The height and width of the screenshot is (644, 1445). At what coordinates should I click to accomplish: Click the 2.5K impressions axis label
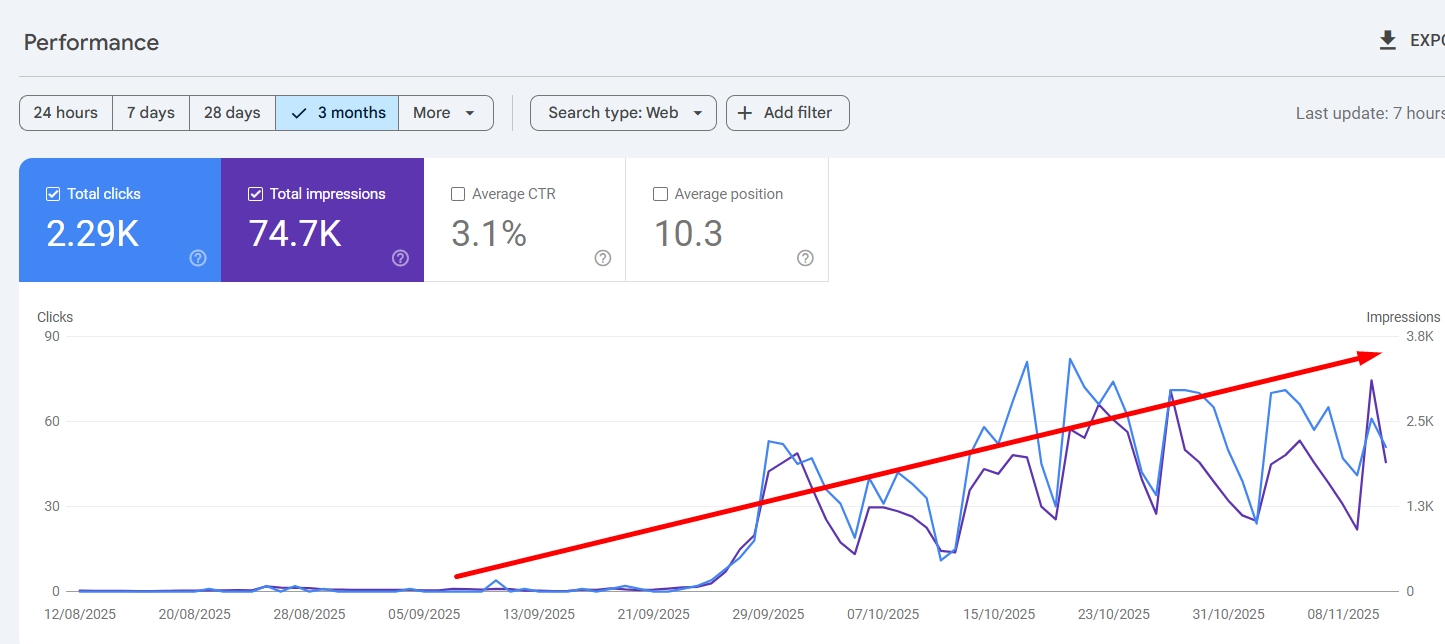pyautogui.click(x=1420, y=422)
